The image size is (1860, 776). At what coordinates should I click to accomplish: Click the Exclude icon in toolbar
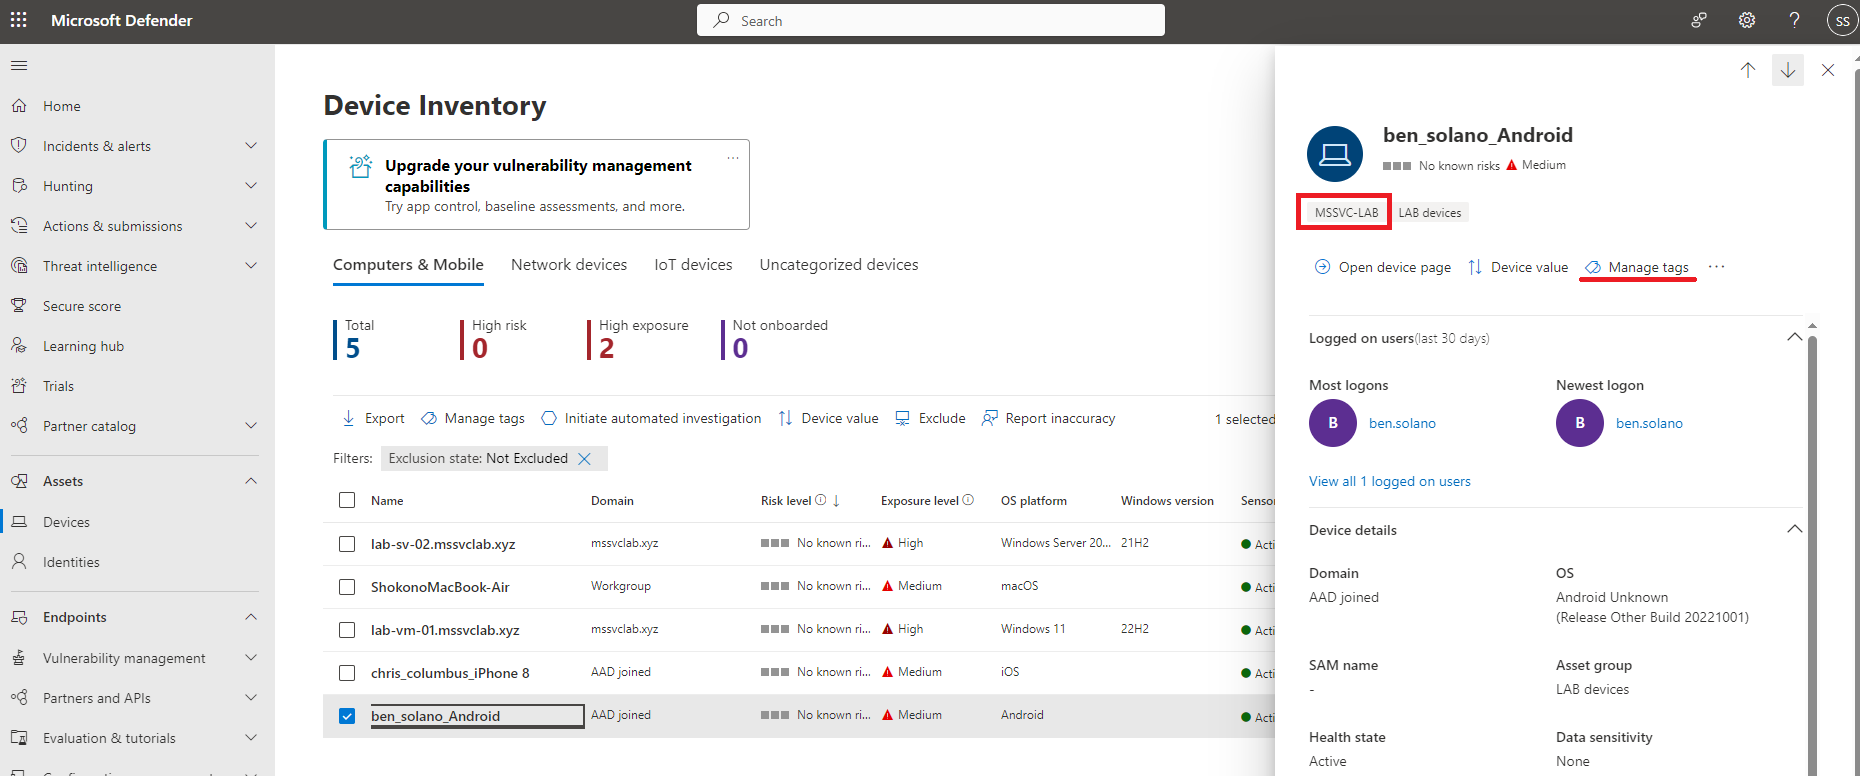tap(903, 418)
